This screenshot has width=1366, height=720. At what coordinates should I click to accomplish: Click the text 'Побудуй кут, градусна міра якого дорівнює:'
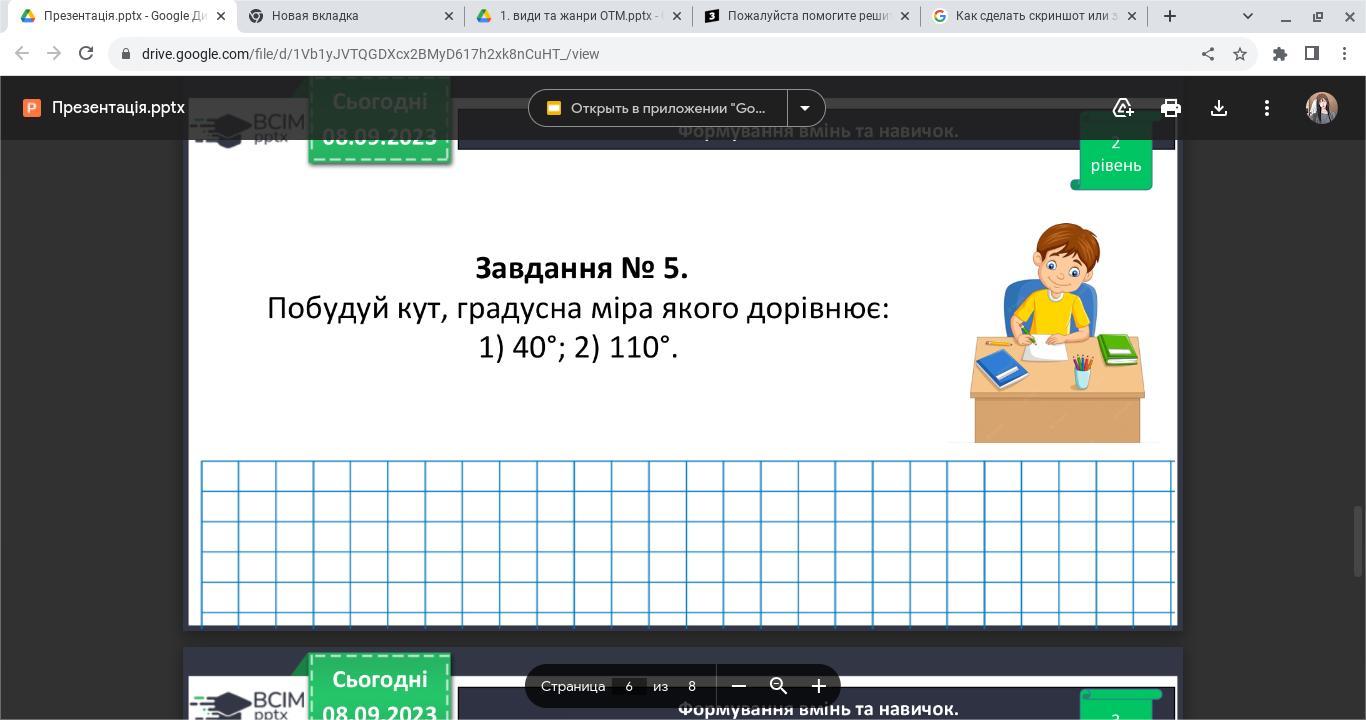pyautogui.click(x=578, y=308)
